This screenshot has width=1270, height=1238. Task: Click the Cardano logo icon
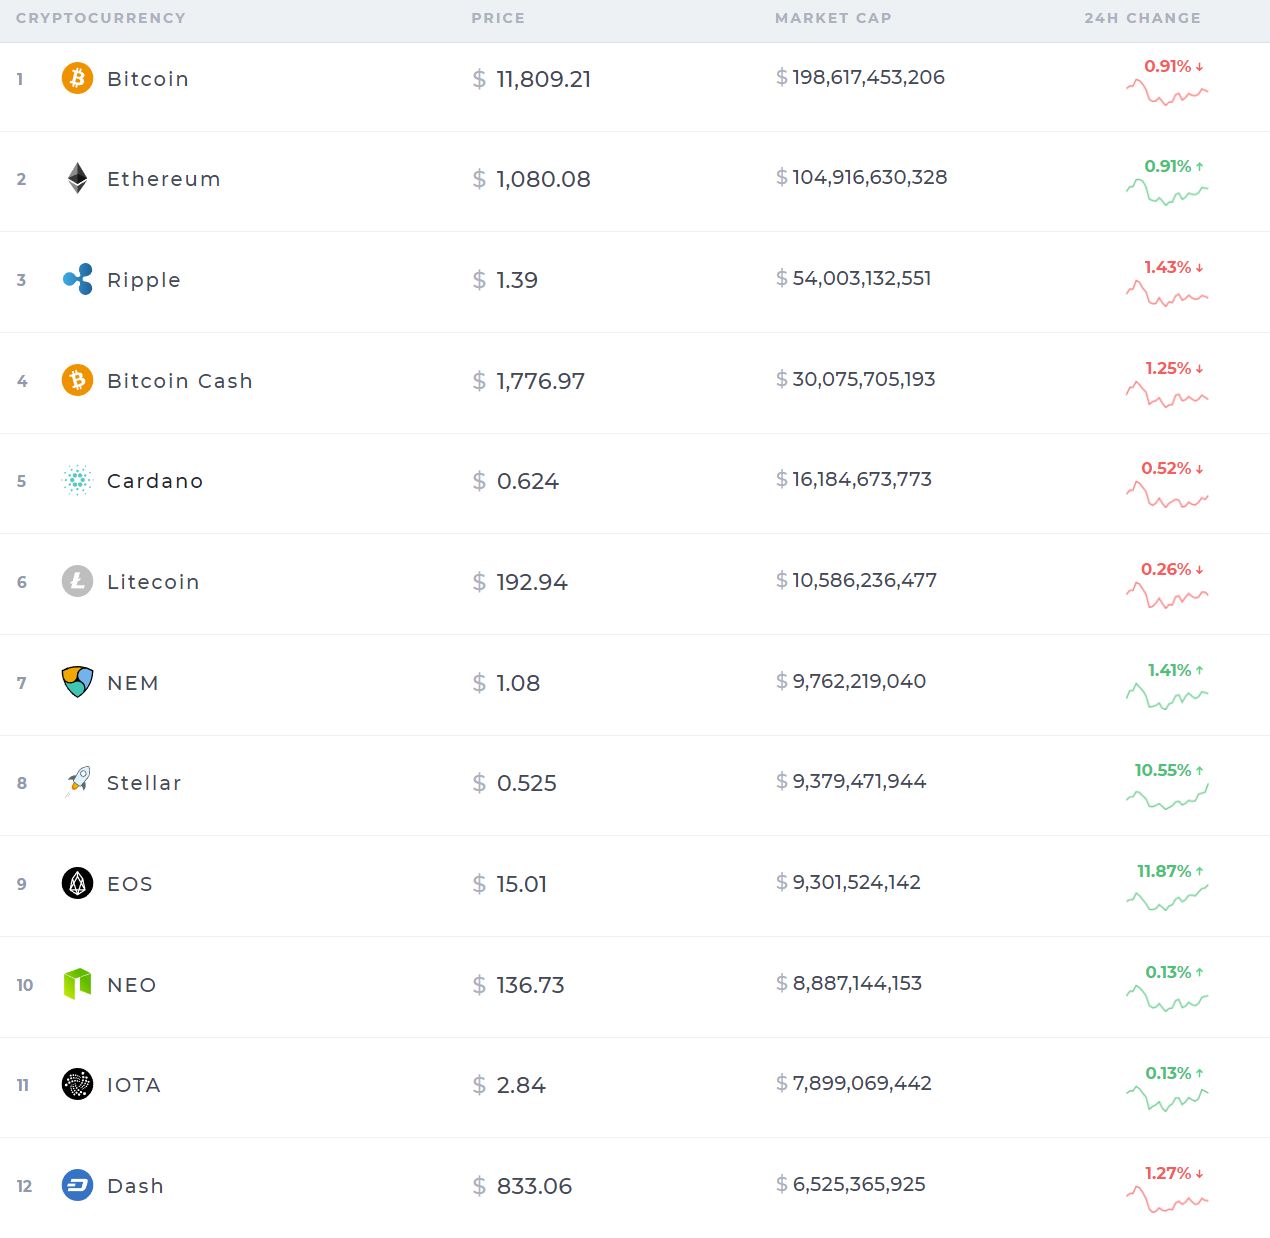coord(77,480)
